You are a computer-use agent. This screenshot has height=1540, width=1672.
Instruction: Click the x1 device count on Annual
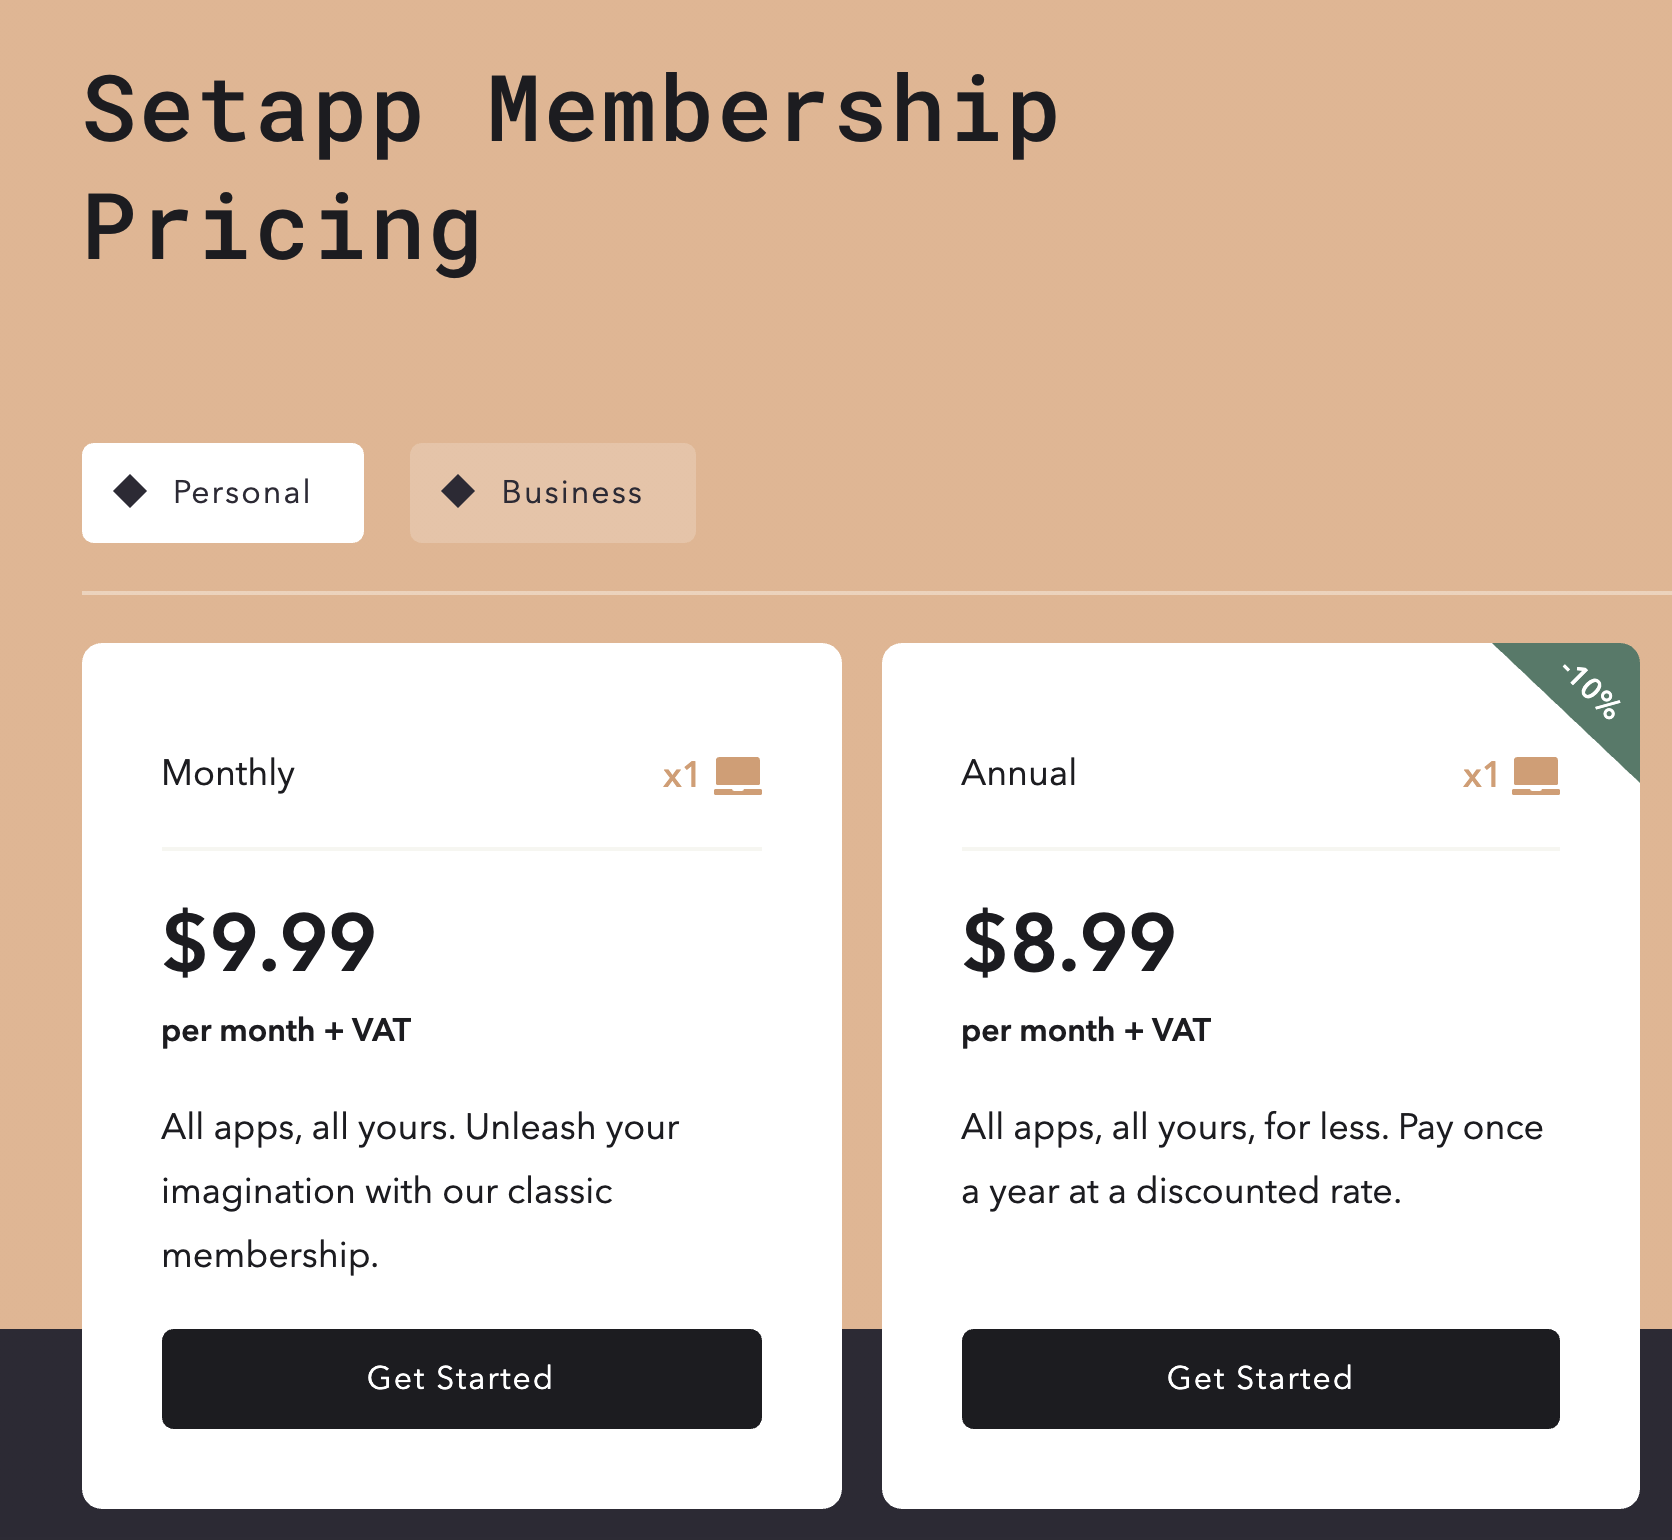coord(1480,775)
